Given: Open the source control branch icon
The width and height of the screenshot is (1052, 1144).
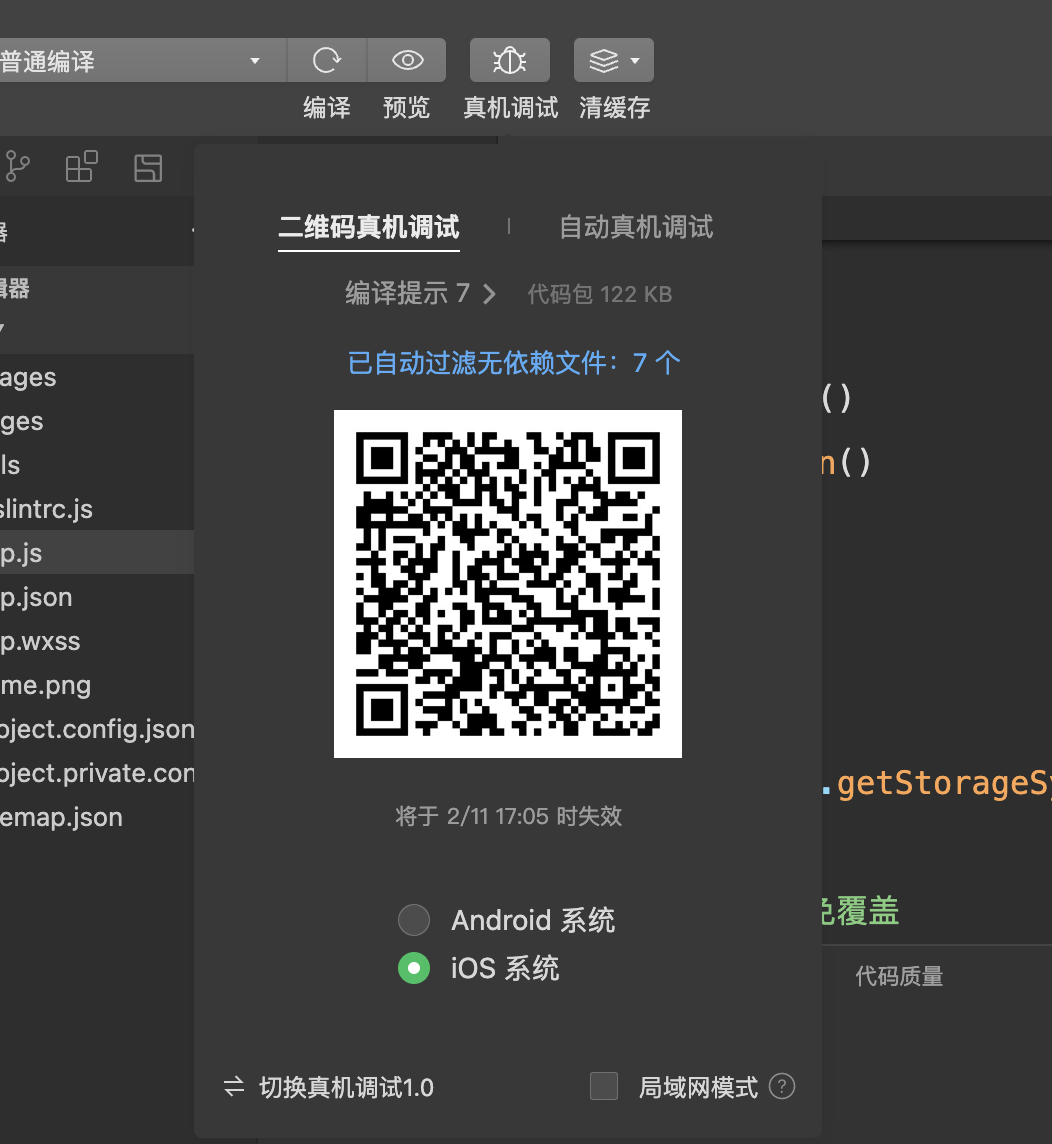Looking at the screenshot, I should pyautogui.click(x=18, y=167).
